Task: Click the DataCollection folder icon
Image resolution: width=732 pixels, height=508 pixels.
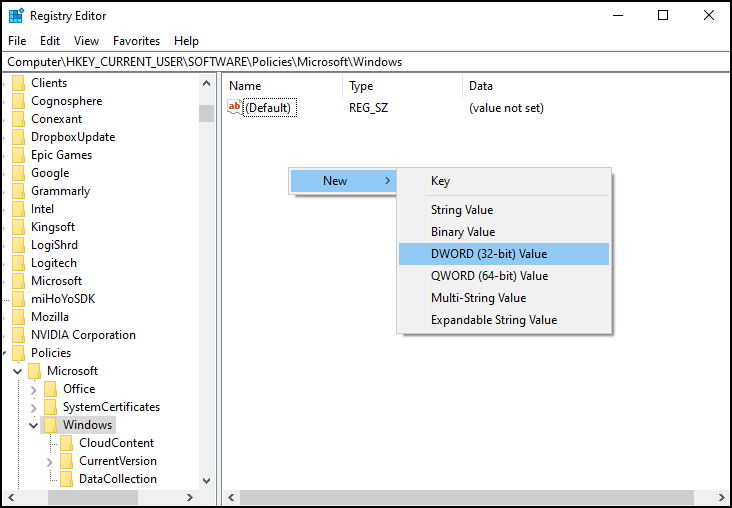Action: pyautogui.click(x=66, y=479)
